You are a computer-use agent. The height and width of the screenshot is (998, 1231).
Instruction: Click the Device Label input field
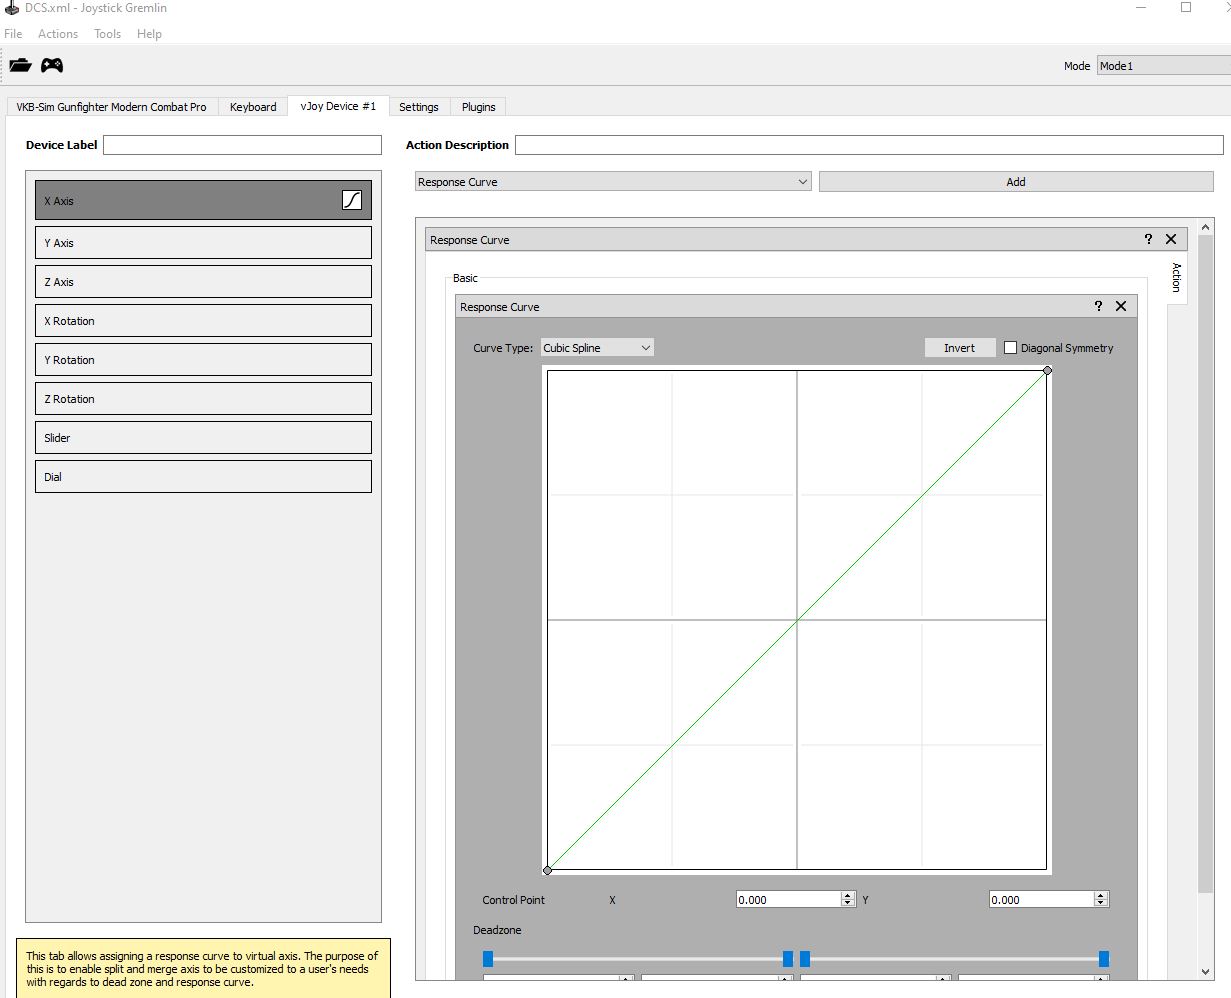242,145
